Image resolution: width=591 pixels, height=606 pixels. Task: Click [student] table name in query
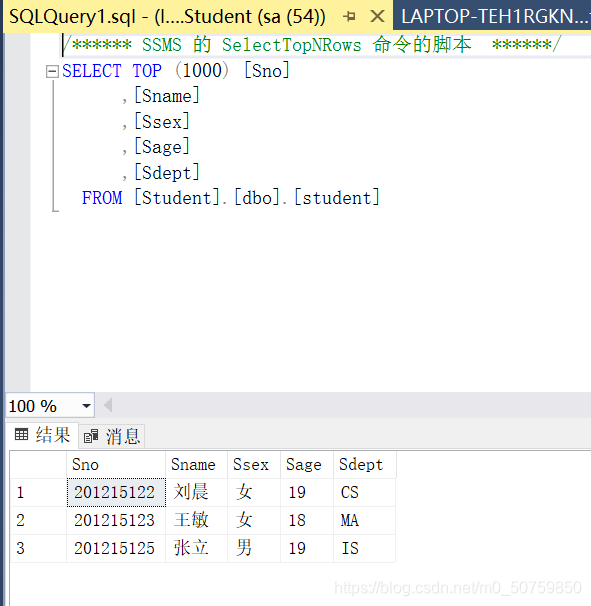pyautogui.click(x=337, y=198)
